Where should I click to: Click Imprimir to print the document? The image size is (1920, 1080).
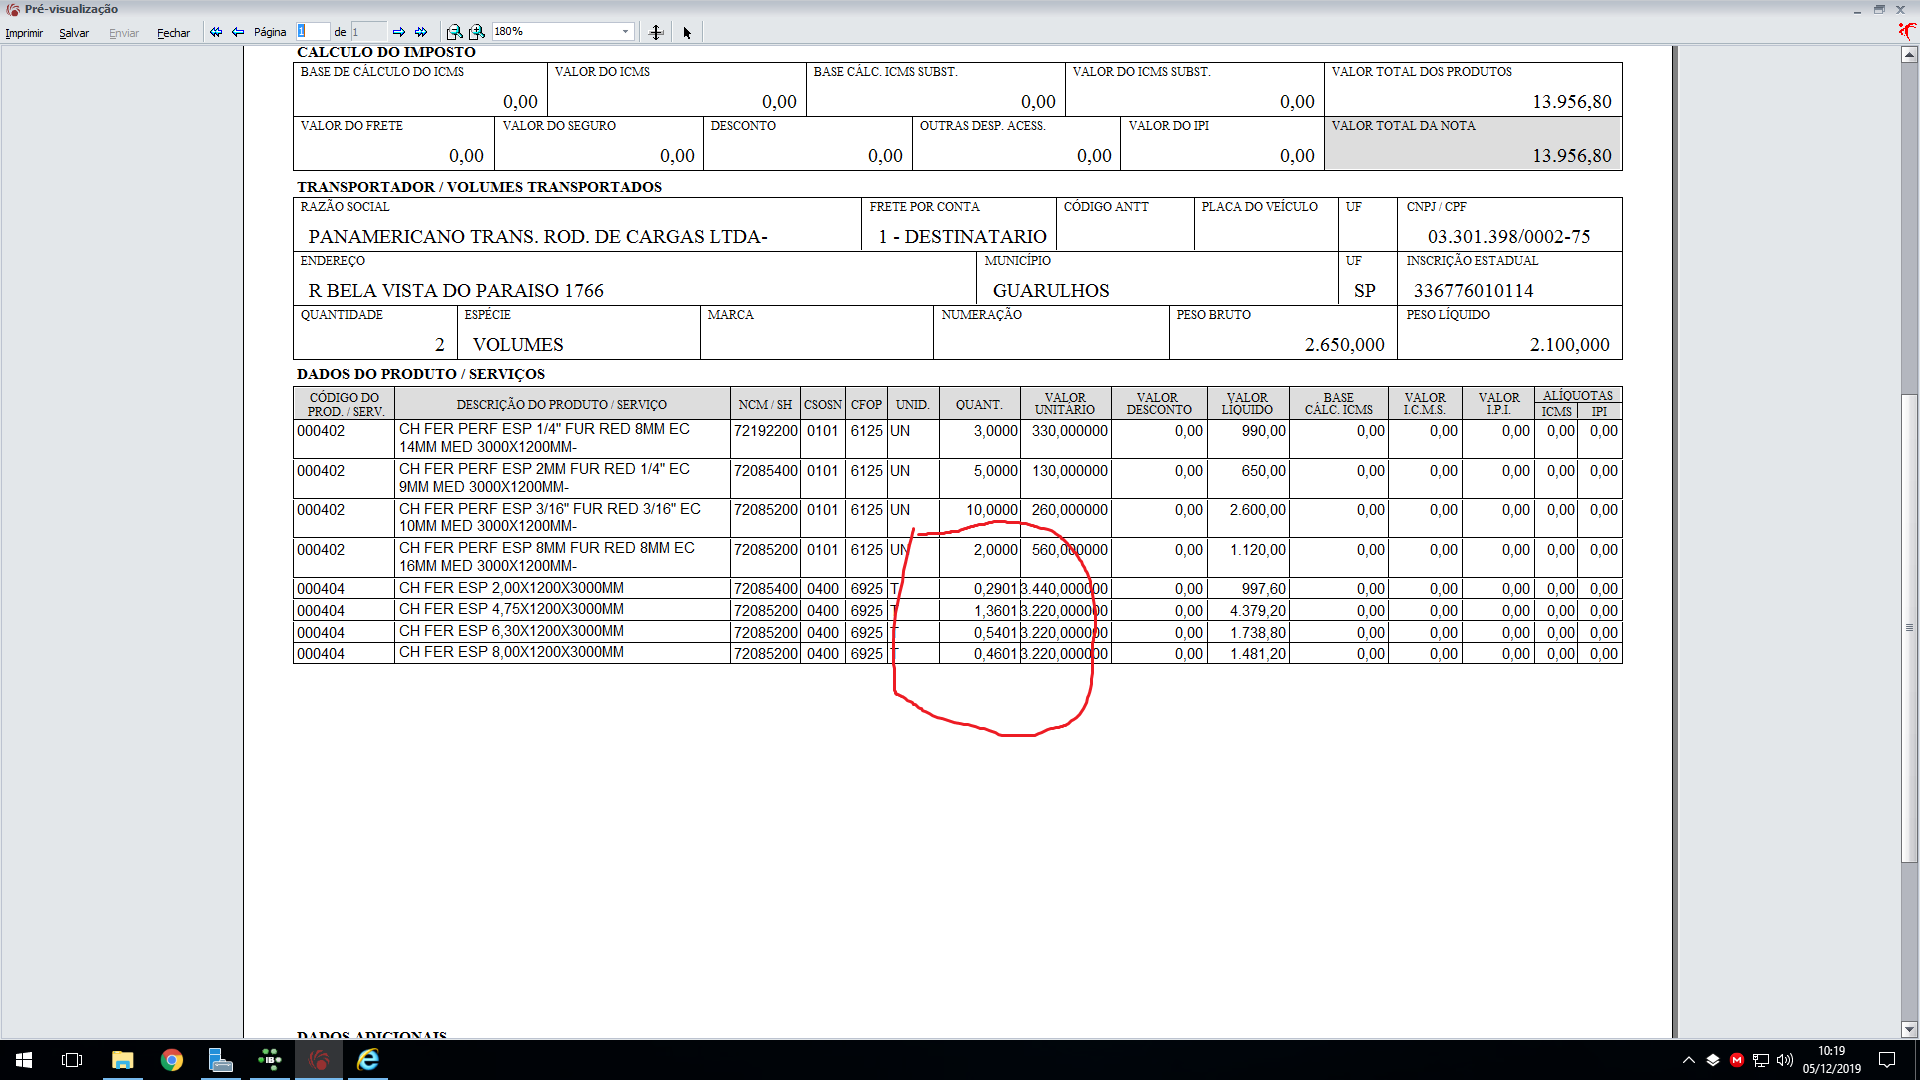coord(24,33)
